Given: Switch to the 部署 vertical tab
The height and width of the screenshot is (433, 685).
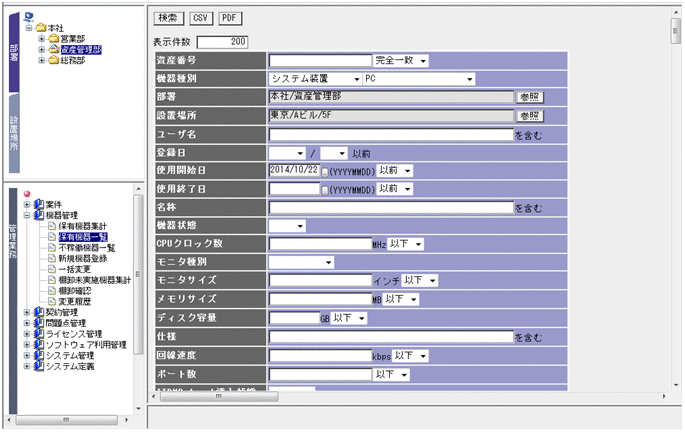Looking at the screenshot, I should pyautogui.click(x=14, y=52).
